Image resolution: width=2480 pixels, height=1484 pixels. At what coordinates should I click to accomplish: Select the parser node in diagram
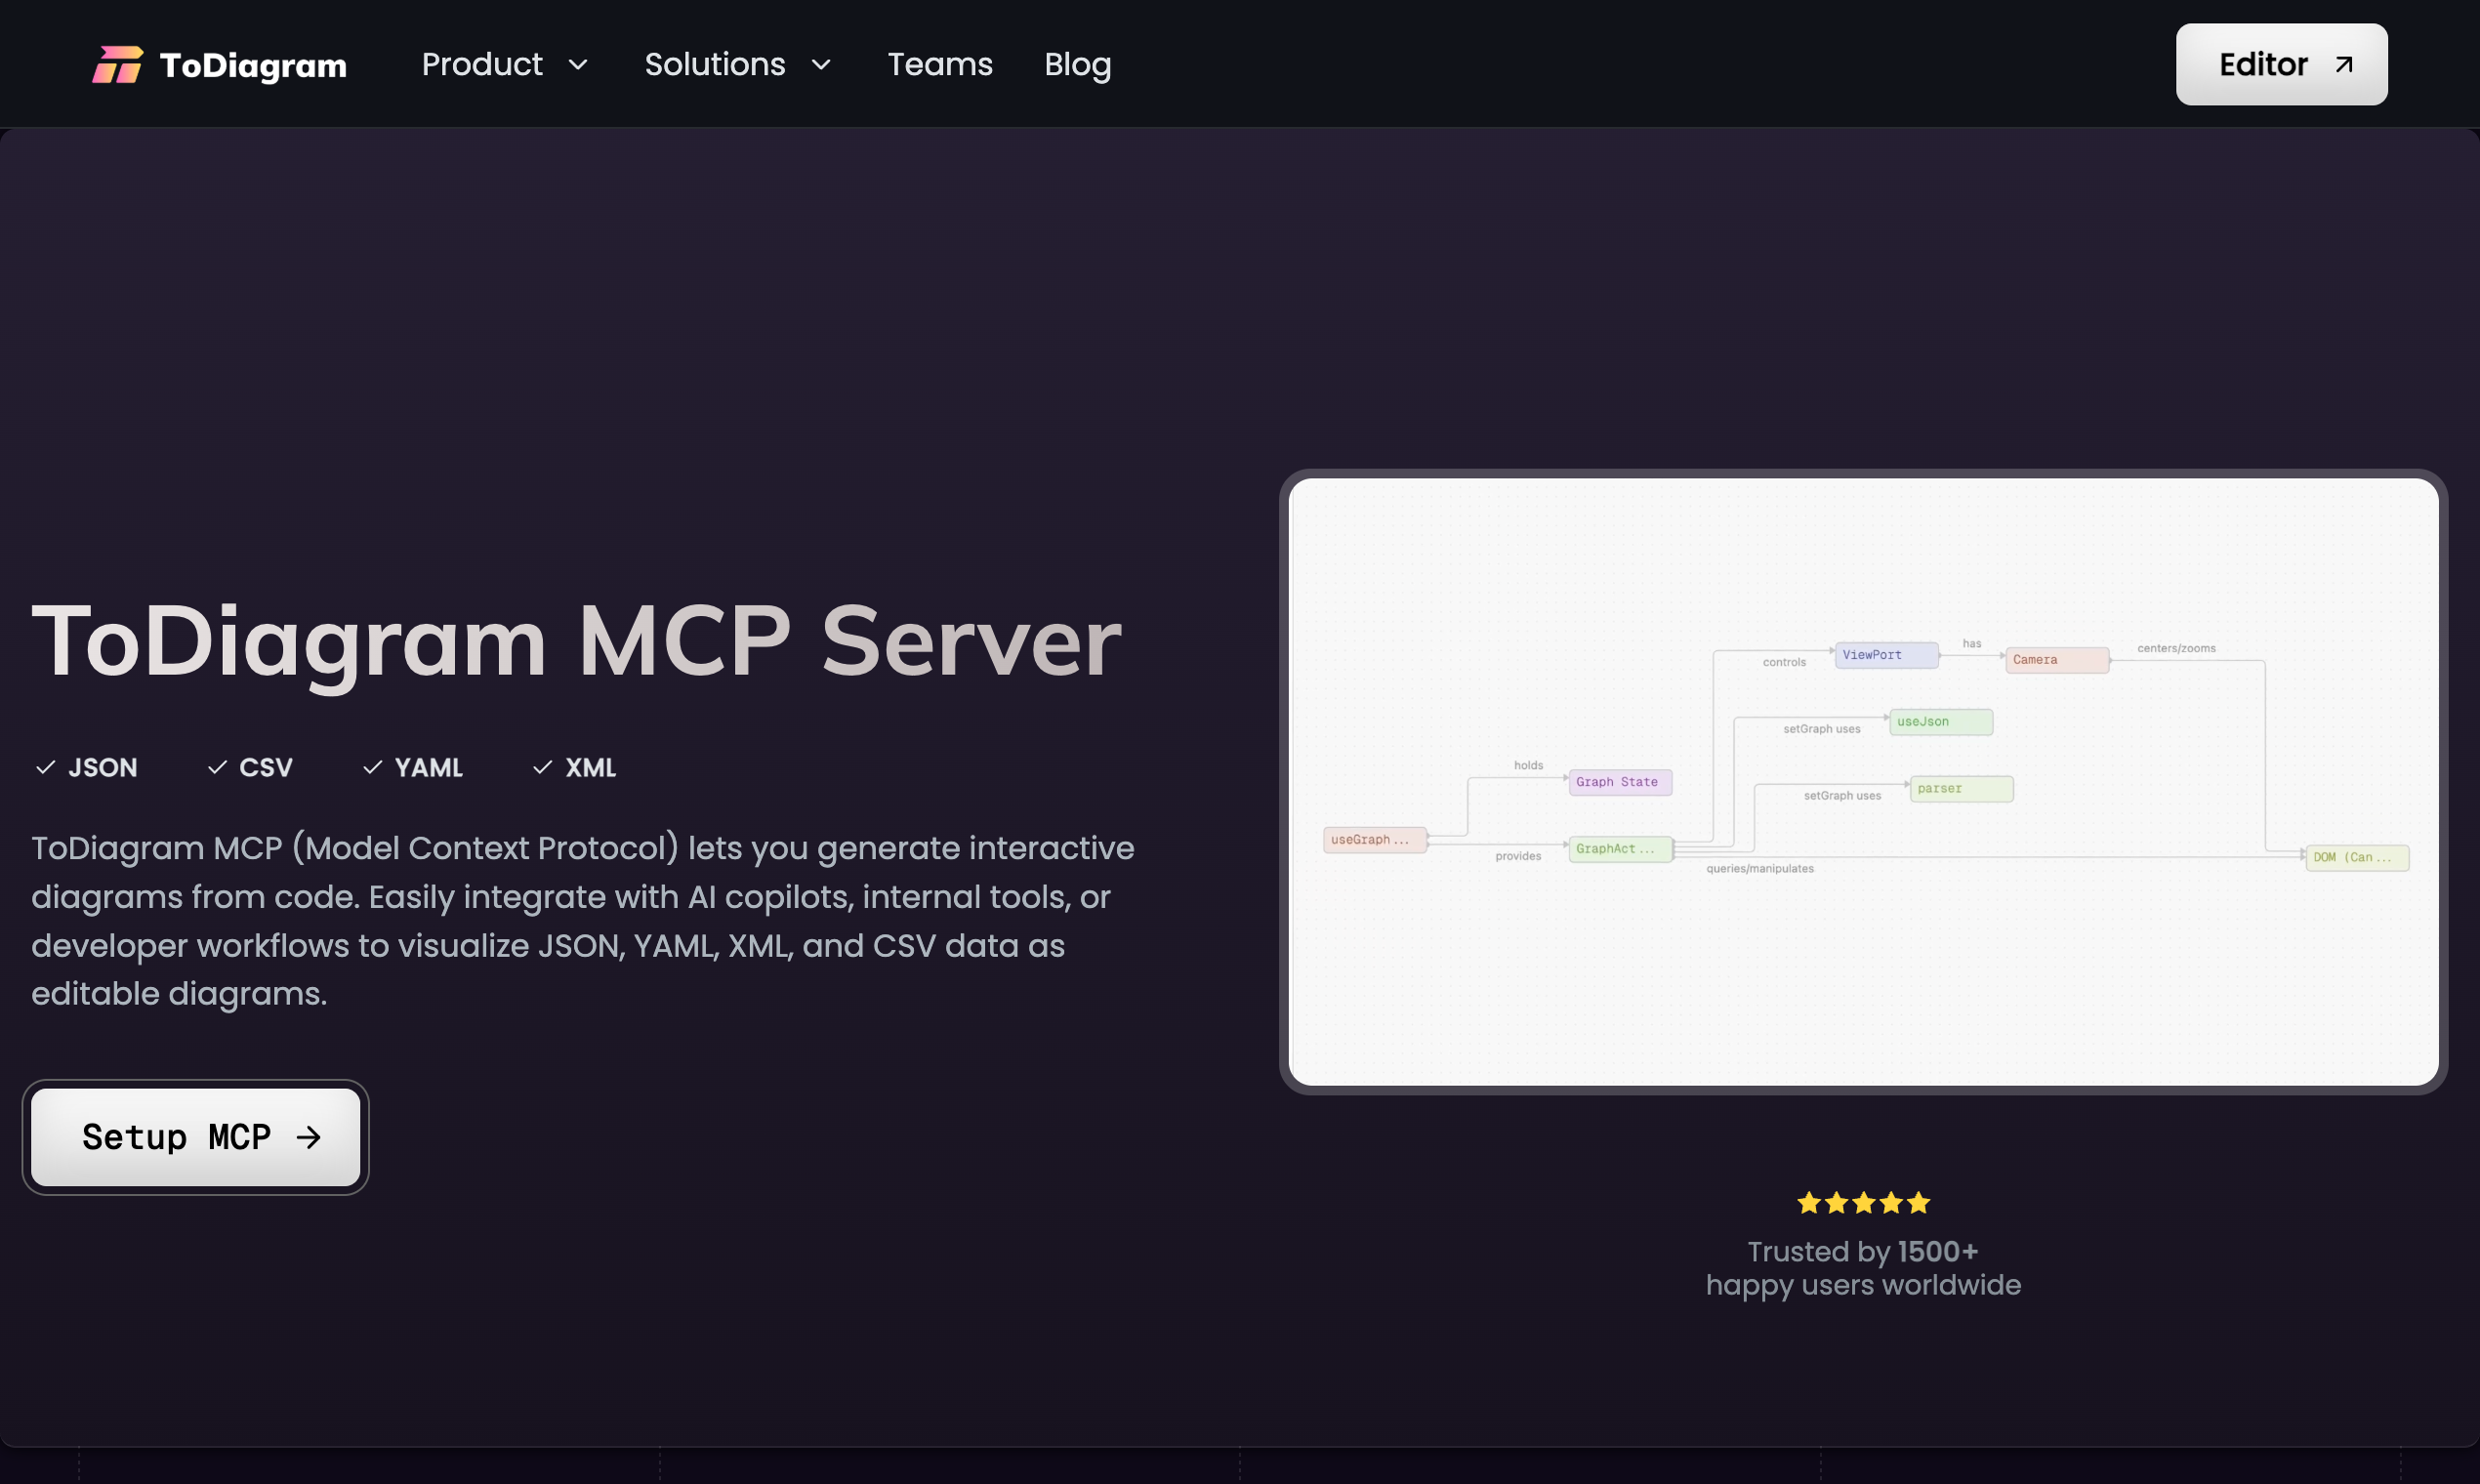[1961, 789]
